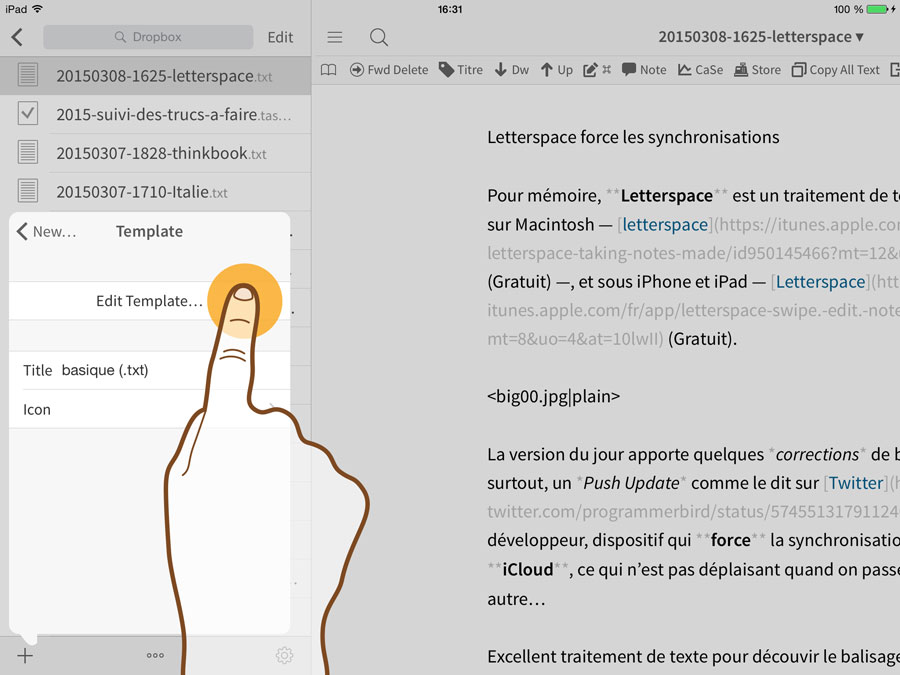The height and width of the screenshot is (675, 900).
Task: Open file 20150307-1828-thinkbook.txt
Action: tap(156, 153)
